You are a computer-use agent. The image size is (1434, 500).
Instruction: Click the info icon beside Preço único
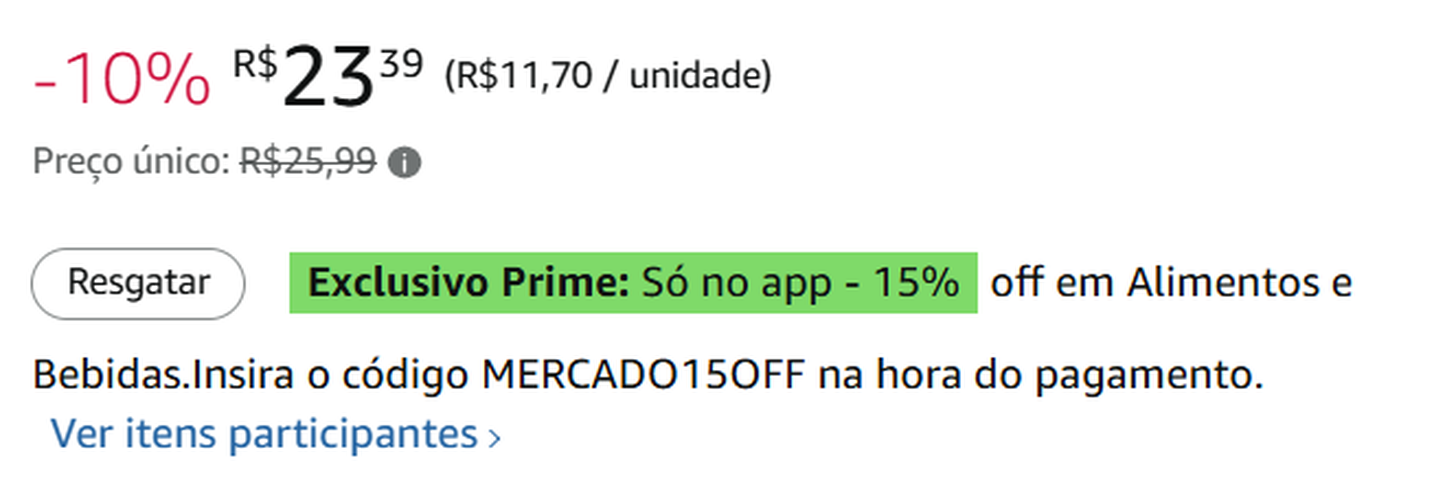pyautogui.click(x=404, y=162)
